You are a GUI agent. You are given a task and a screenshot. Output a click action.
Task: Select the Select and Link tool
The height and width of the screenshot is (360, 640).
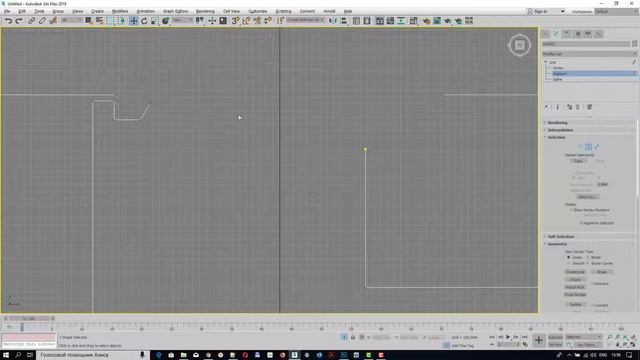[31, 20]
